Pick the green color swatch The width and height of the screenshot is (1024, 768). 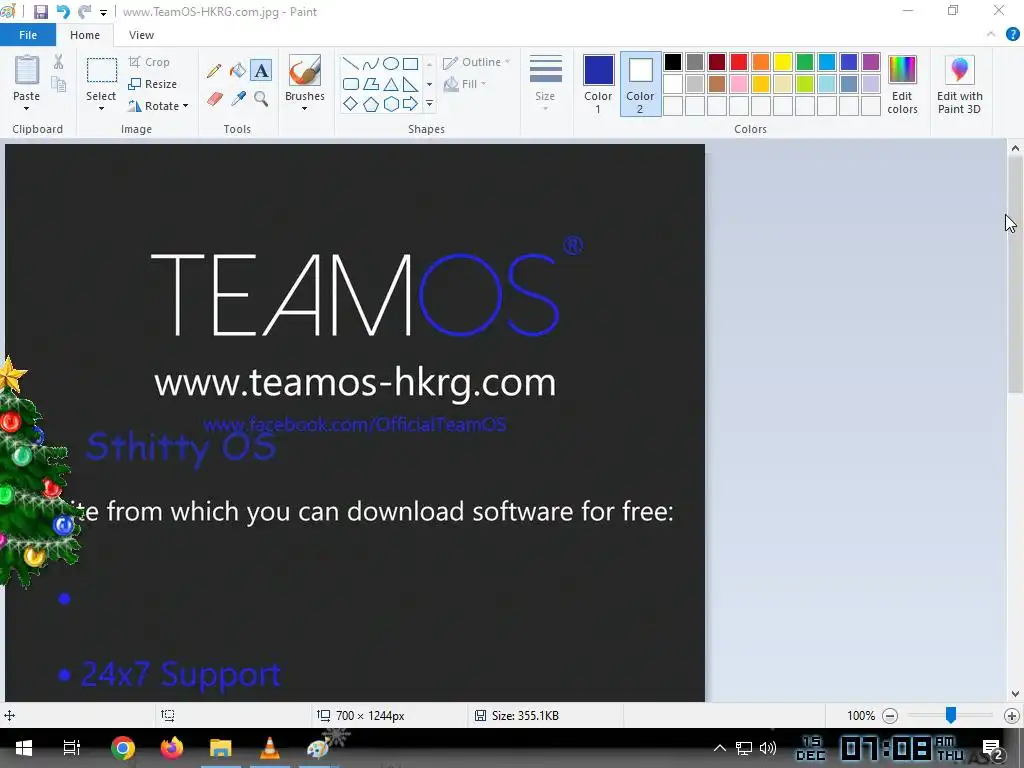805,62
